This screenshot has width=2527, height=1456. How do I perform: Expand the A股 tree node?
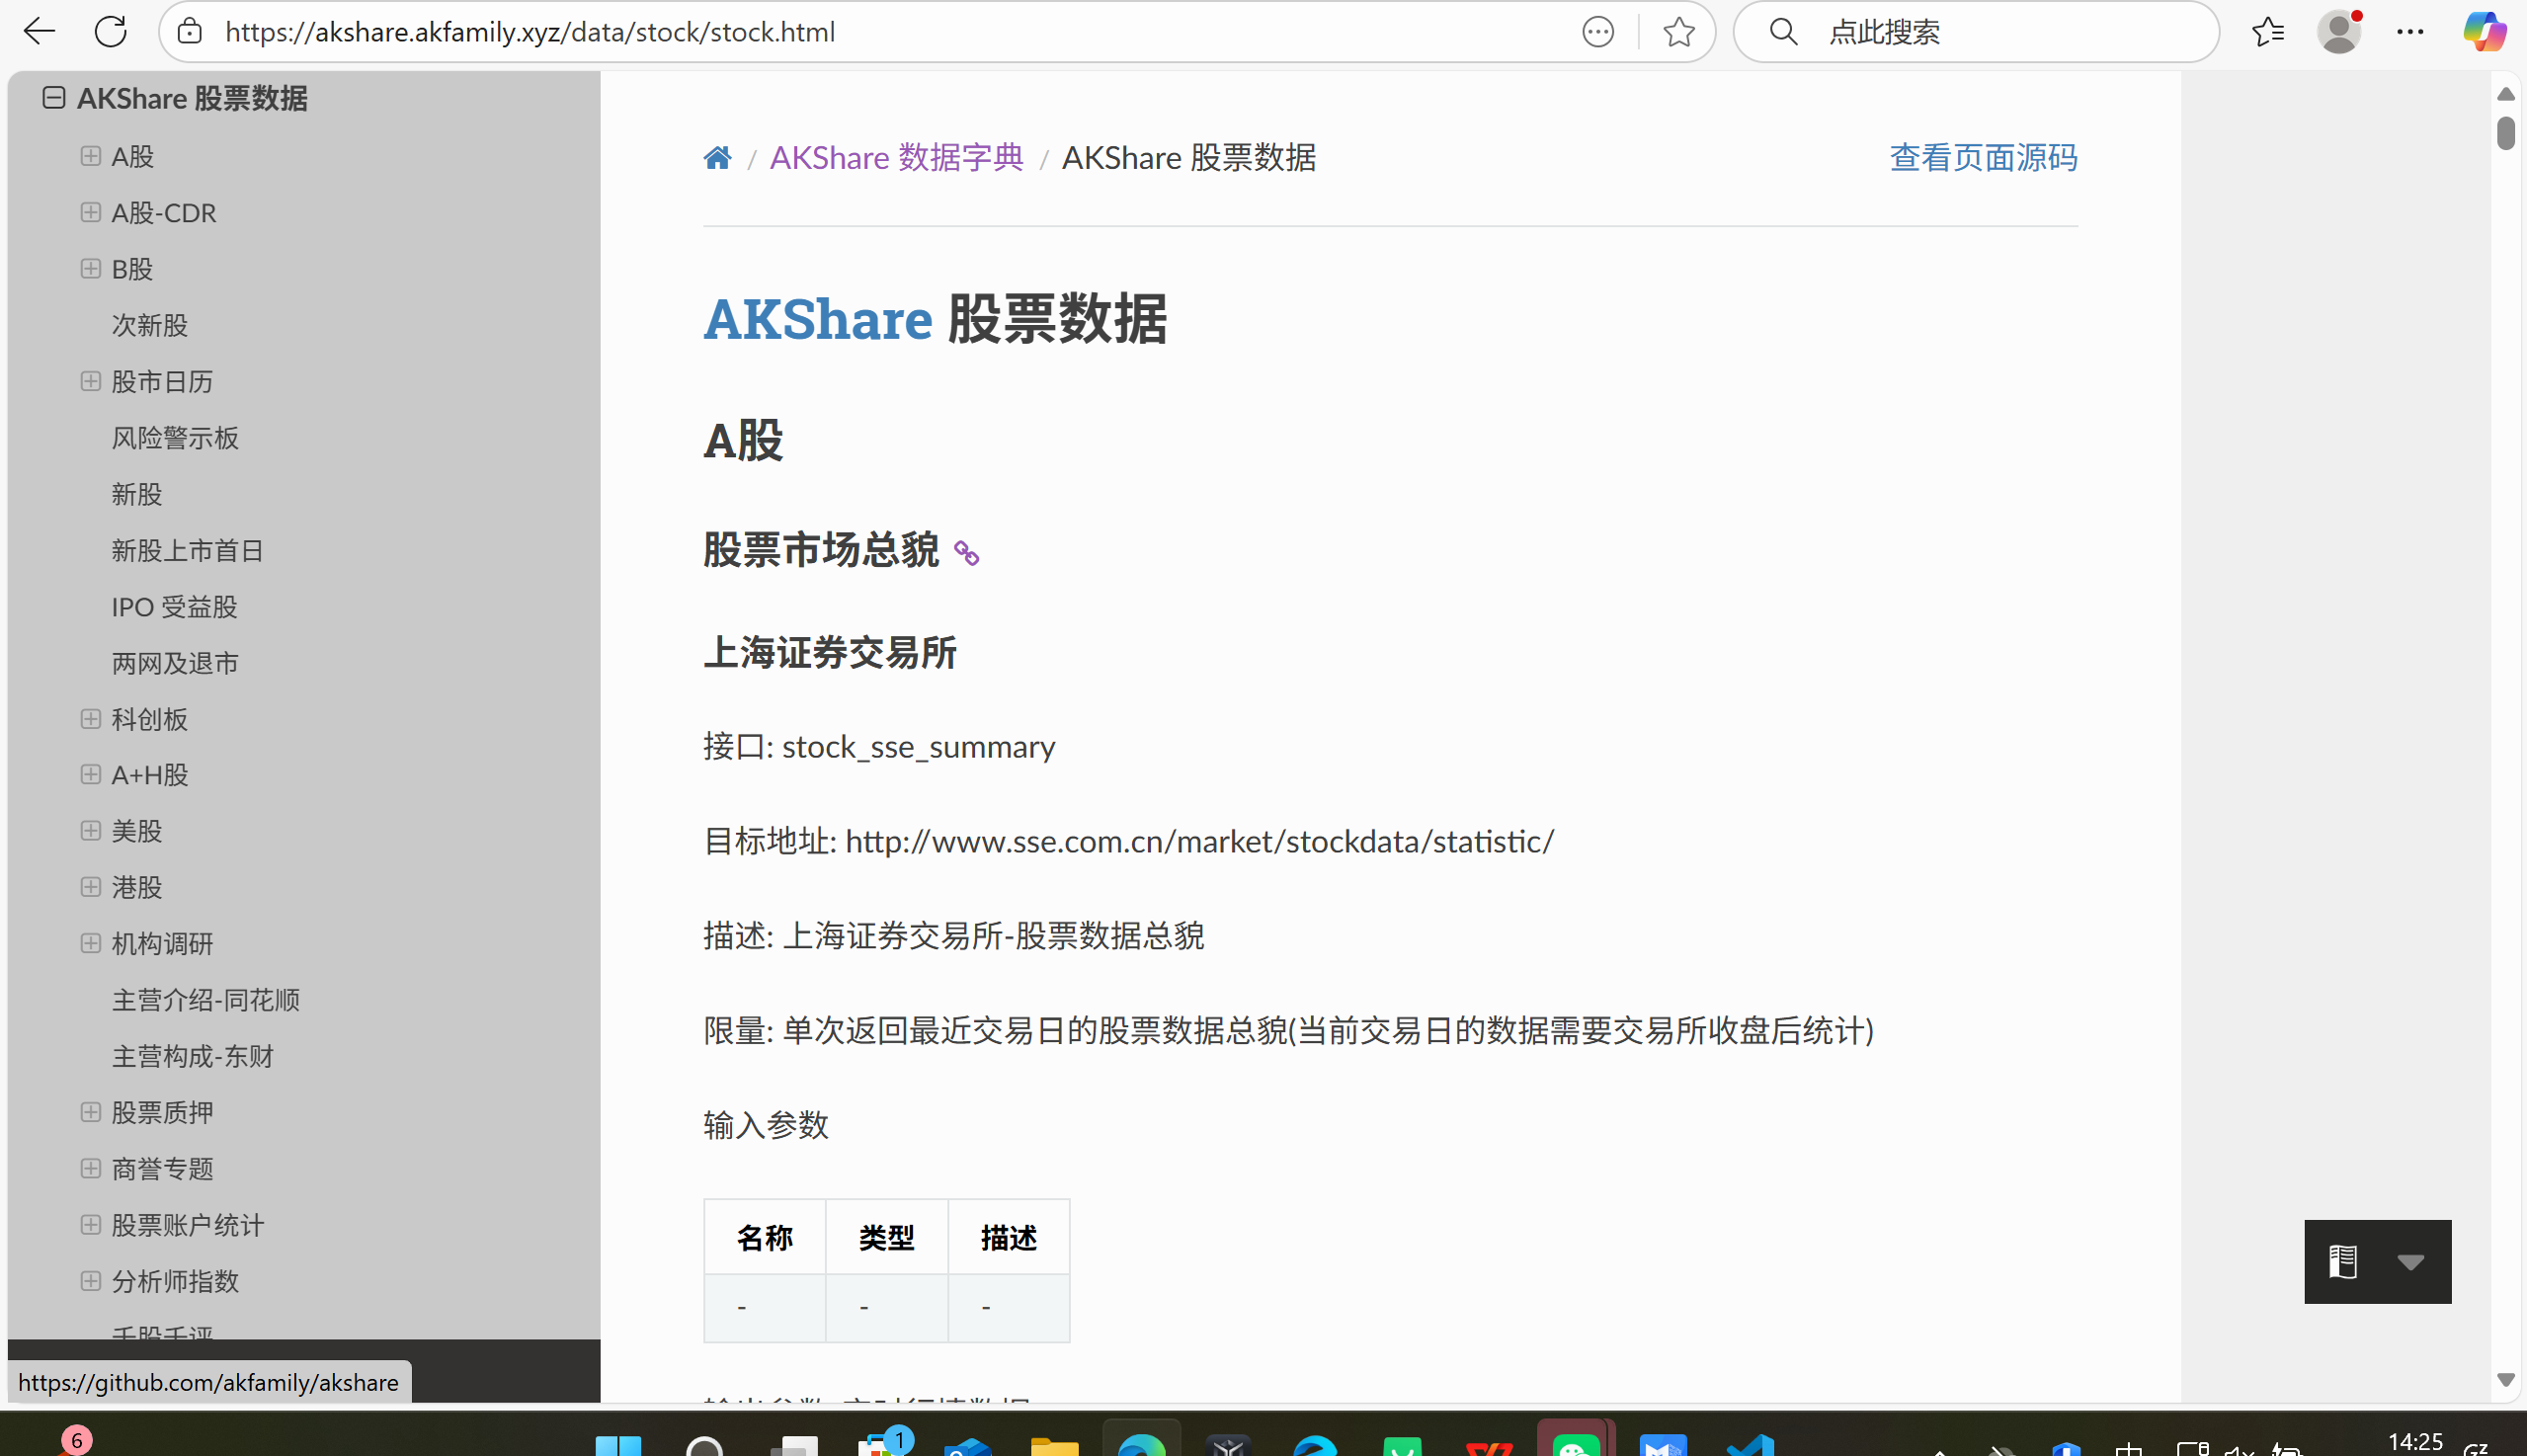point(92,156)
